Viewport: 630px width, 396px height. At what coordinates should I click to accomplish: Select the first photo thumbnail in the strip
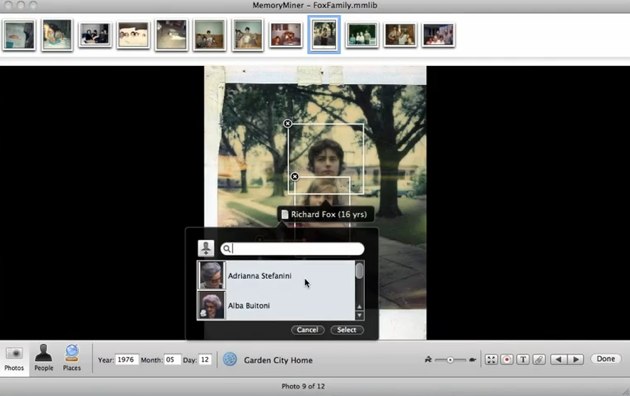click(x=18, y=35)
